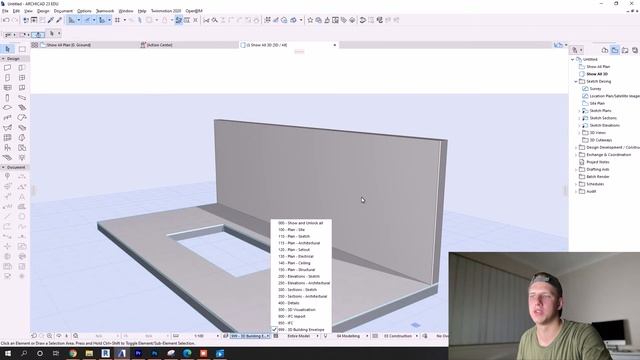
Task: Click the Fit in Window icon in bottom bar
Action: point(76,336)
